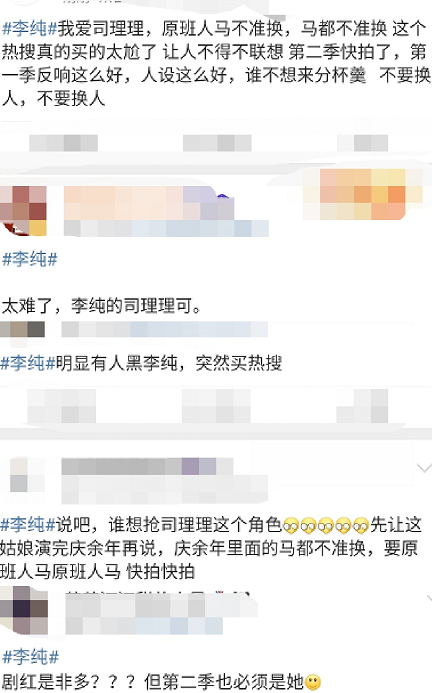
Task: Comment on the 突然买热搜 post
Action: (216, 406)
